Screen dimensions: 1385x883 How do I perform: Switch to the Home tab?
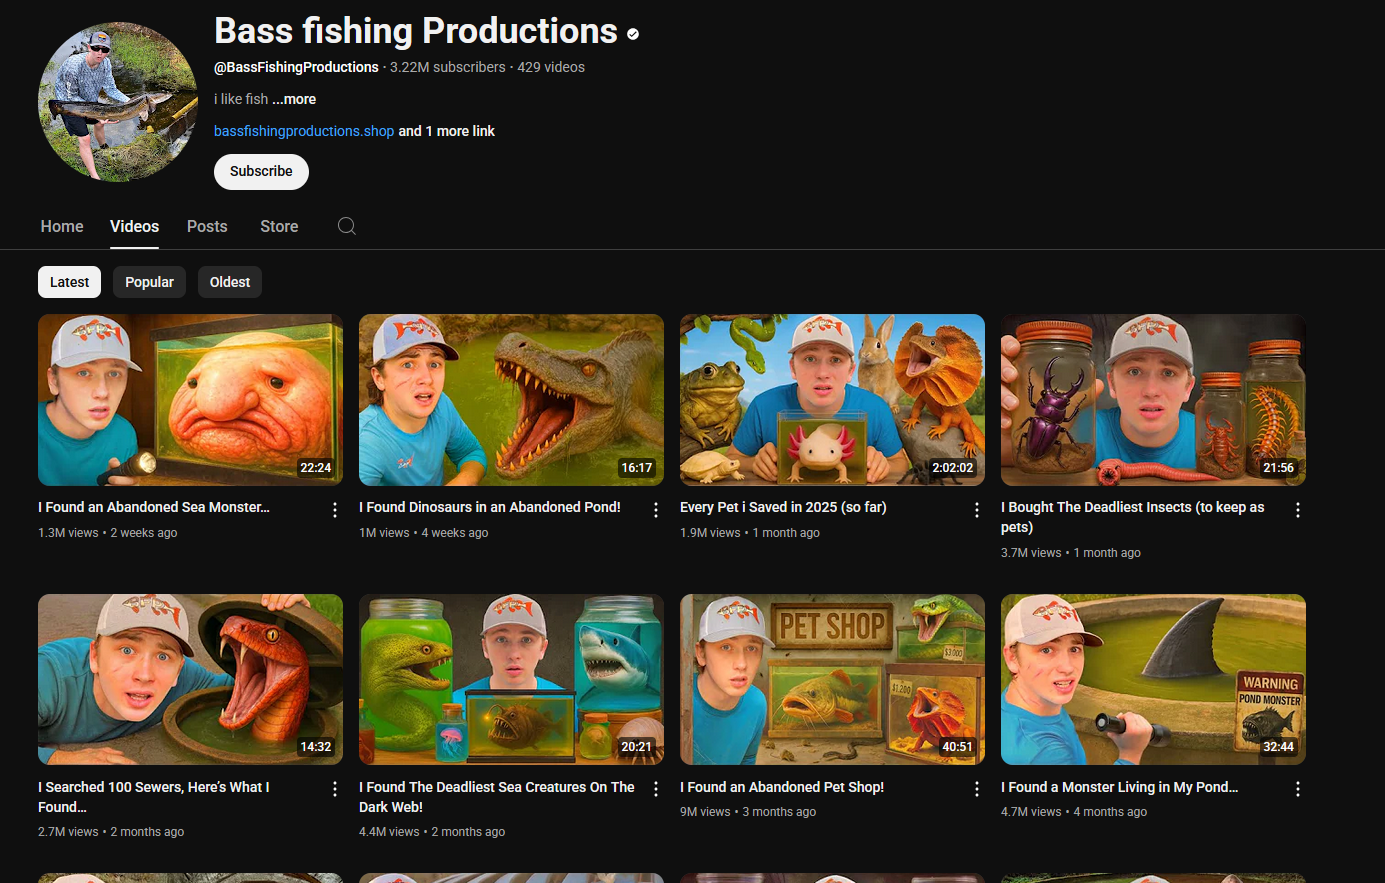(x=62, y=226)
